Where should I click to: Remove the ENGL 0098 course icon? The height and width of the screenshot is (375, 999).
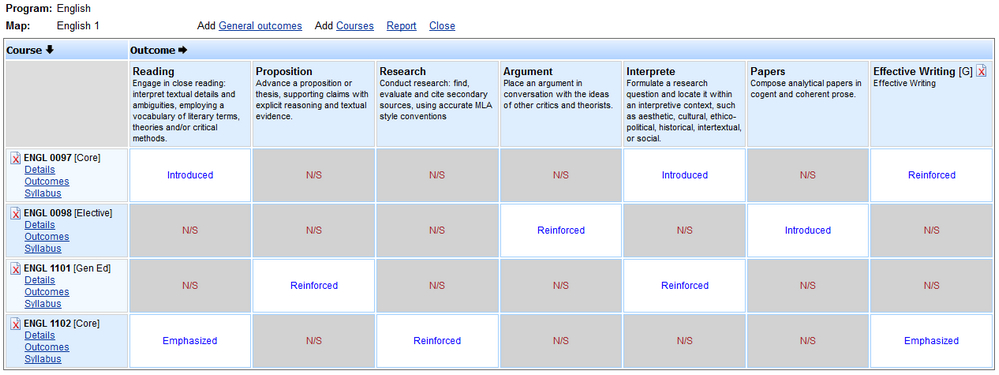(16, 214)
